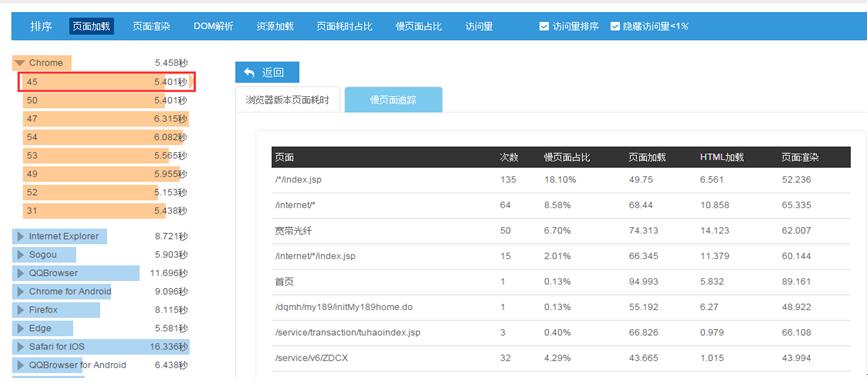Screen dimensions: 868x387
Task: Click the 11.696秒 QQBrowser time
Action: (x=168, y=273)
